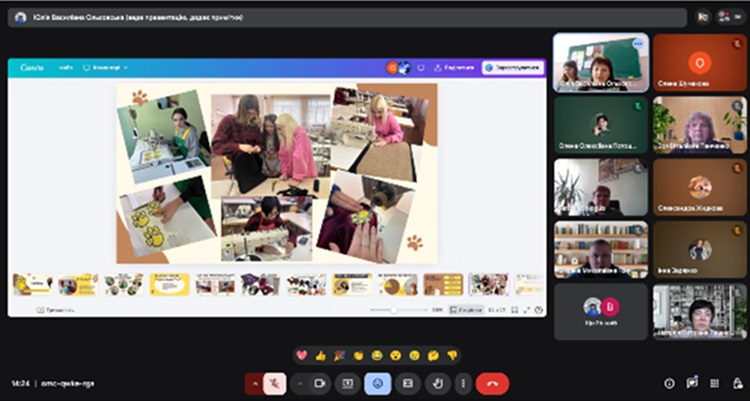Open Canva editing mode dropdown in header
Viewport: 750px width, 401px height.
(x=104, y=68)
